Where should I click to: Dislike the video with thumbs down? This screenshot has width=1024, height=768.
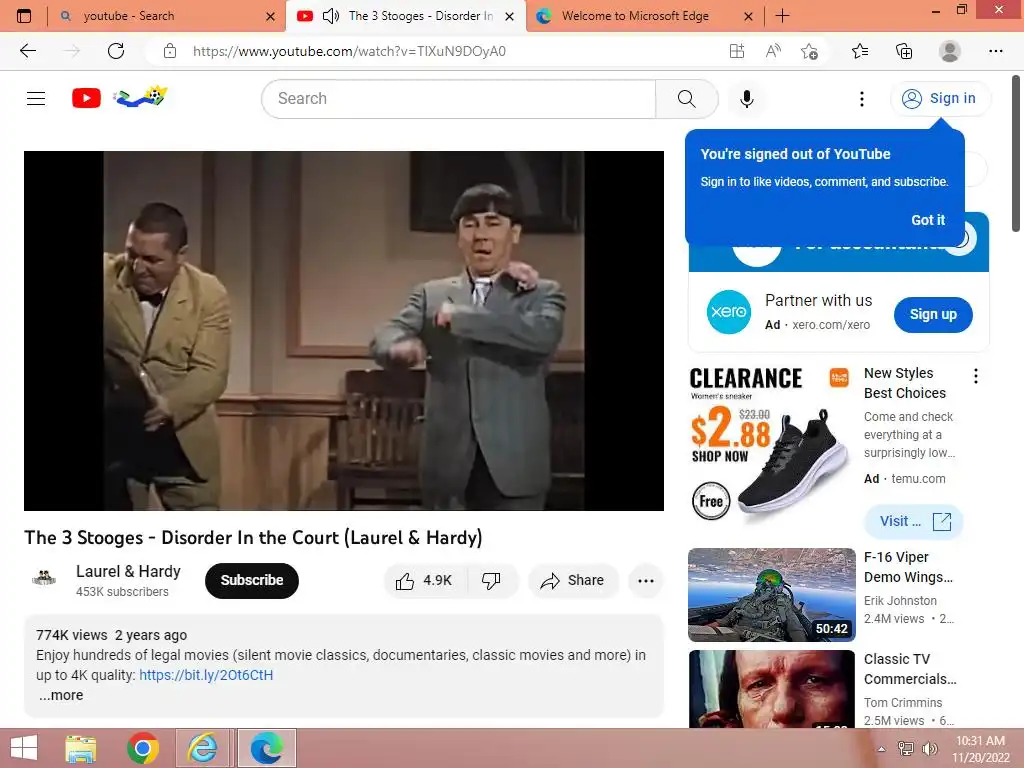pyautogui.click(x=491, y=580)
